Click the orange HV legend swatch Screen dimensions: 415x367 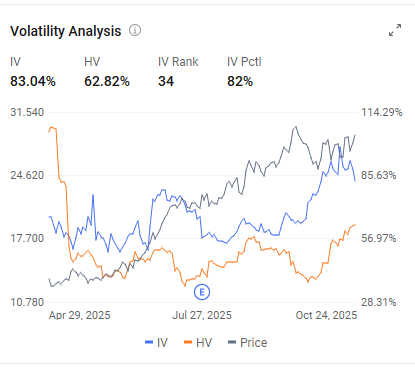pos(188,343)
